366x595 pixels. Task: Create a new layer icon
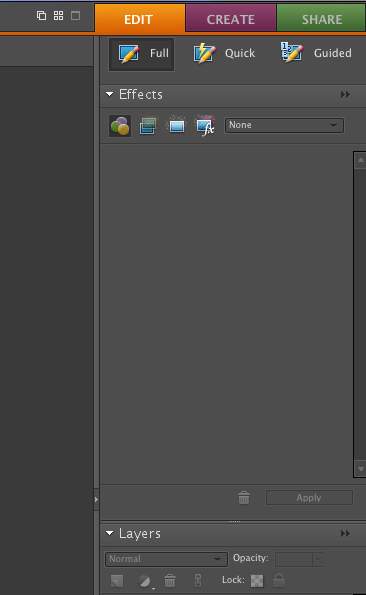[117, 581]
